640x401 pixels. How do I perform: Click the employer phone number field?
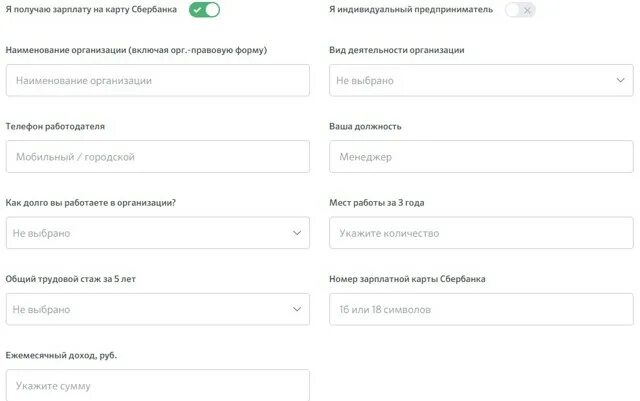click(x=158, y=156)
